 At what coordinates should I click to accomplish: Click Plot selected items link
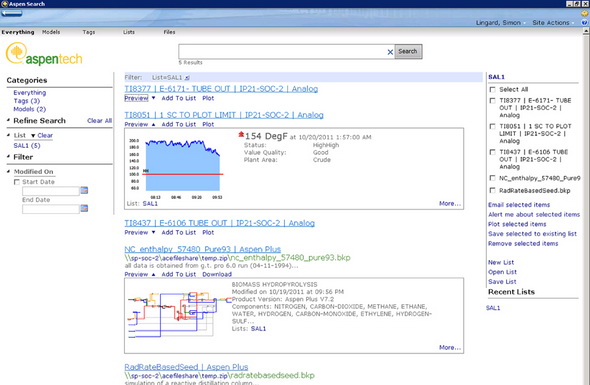click(x=517, y=224)
